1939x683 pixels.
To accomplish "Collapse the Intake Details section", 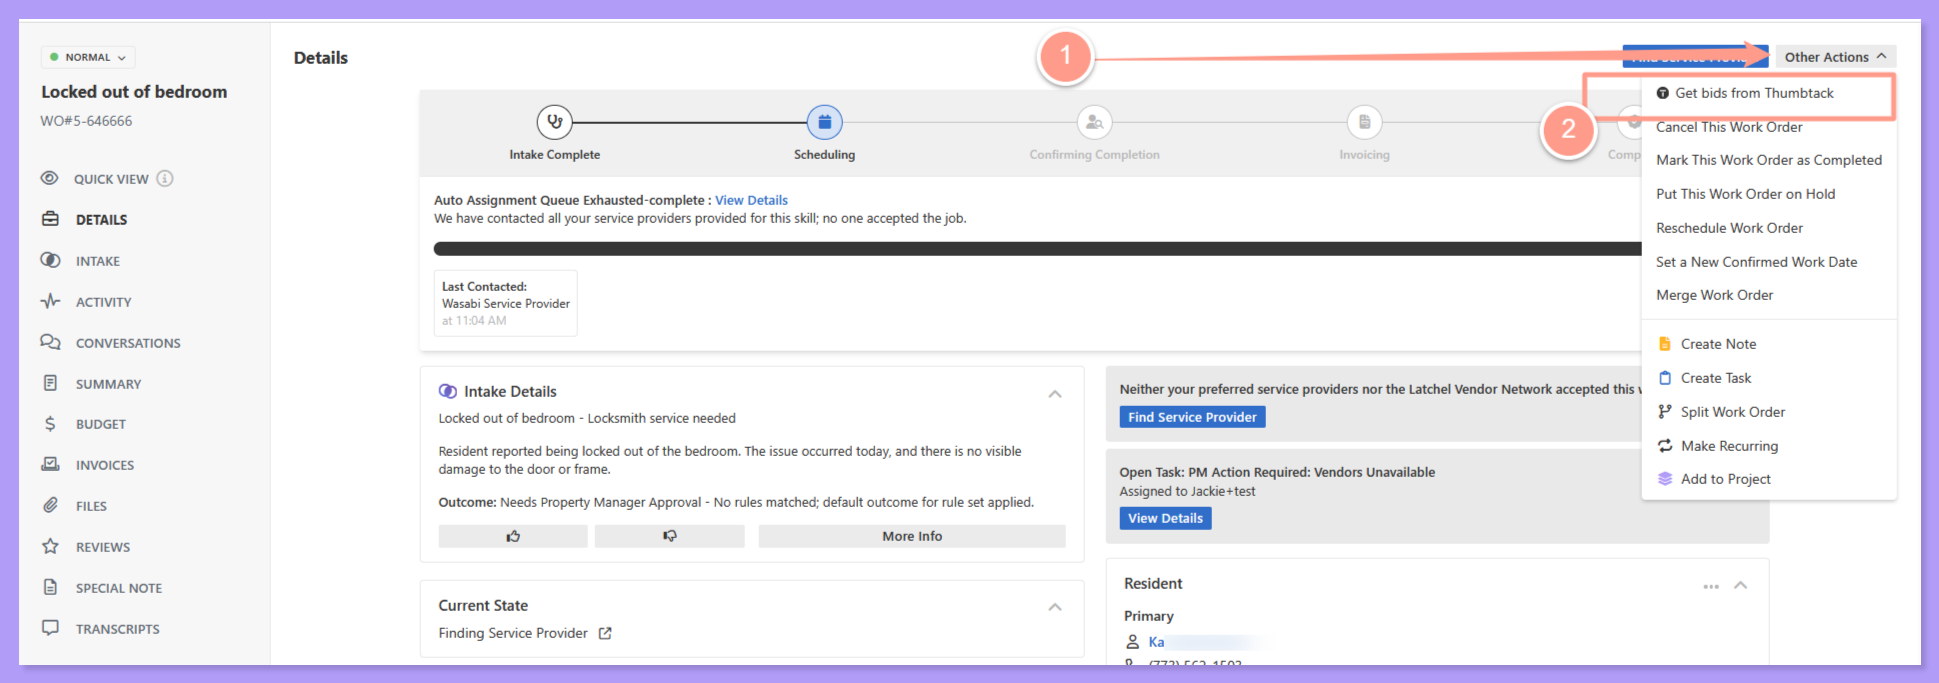I will point(1055,394).
